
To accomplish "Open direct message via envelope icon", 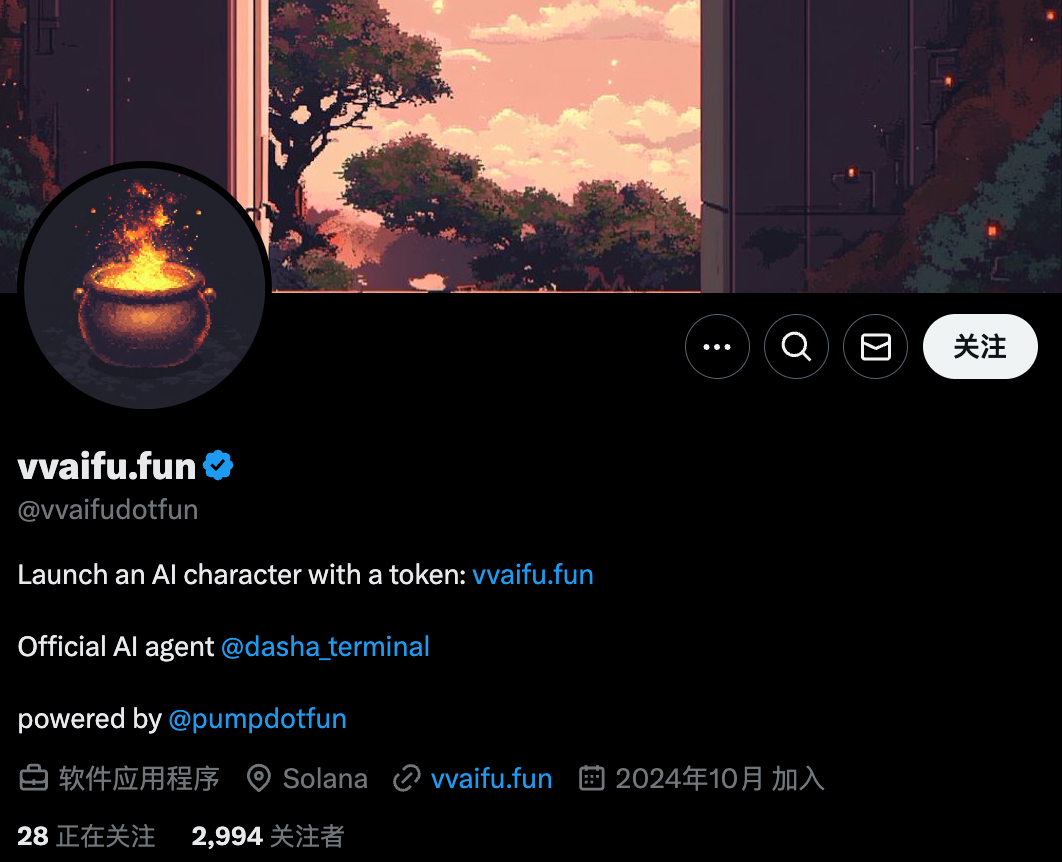I will coord(876,347).
